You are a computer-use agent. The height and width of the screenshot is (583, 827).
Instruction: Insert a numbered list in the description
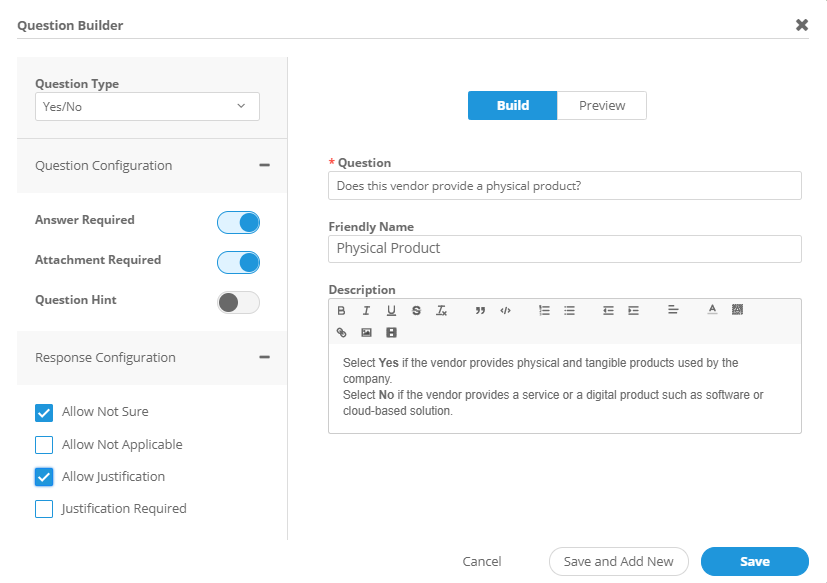click(544, 311)
